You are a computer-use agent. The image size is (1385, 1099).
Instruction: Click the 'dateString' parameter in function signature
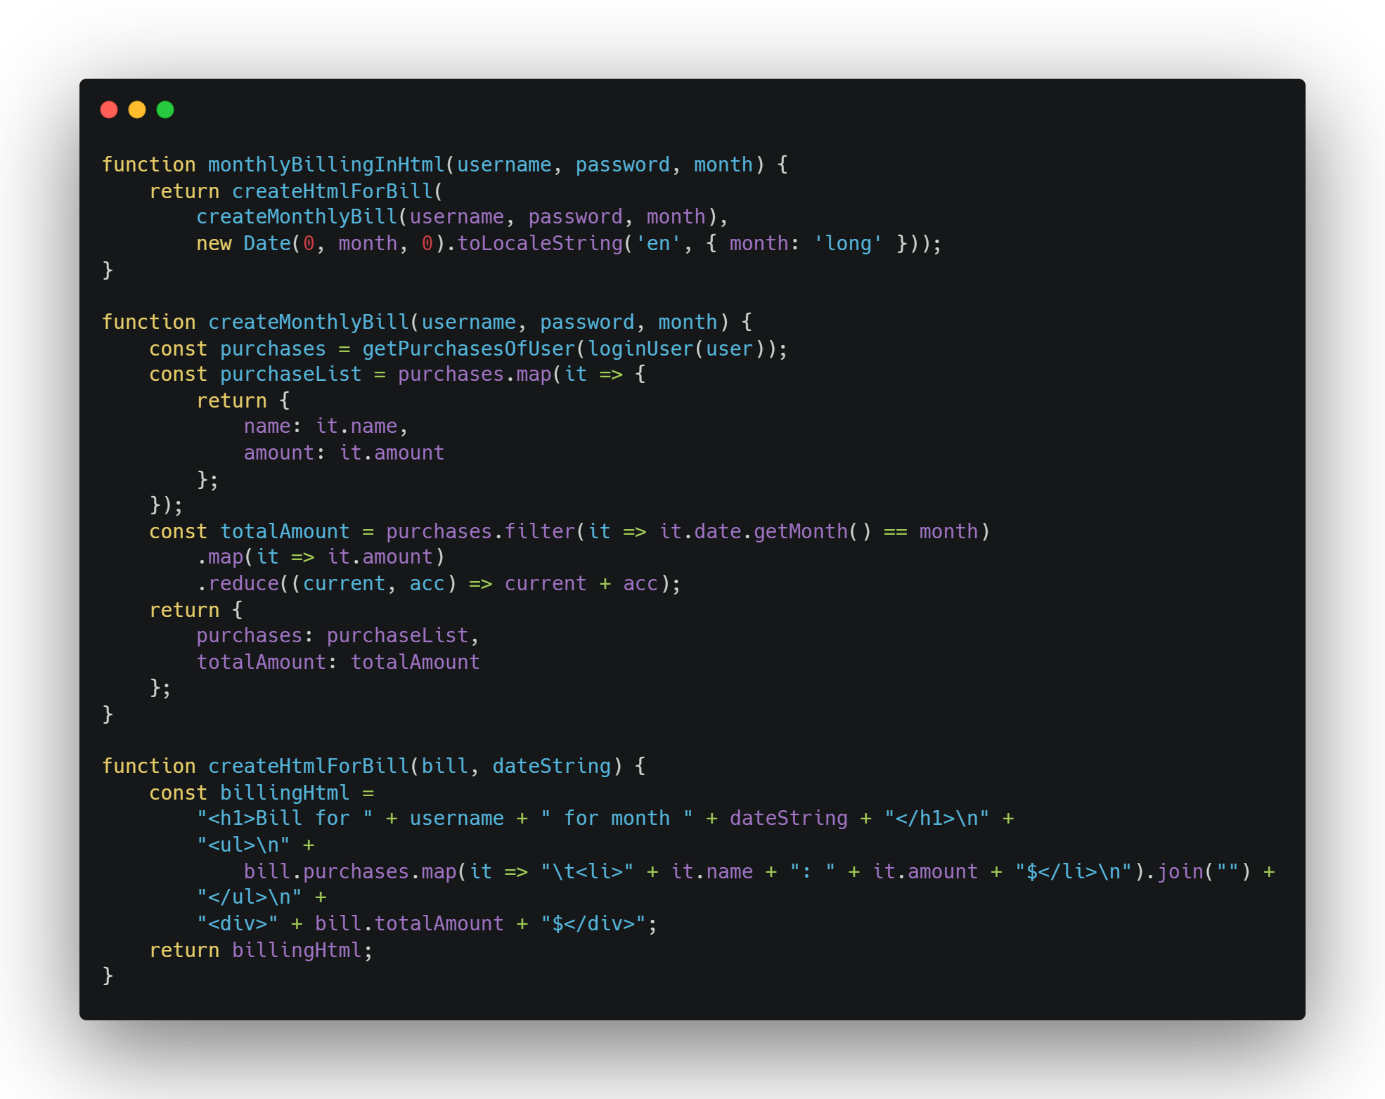point(551,766)
